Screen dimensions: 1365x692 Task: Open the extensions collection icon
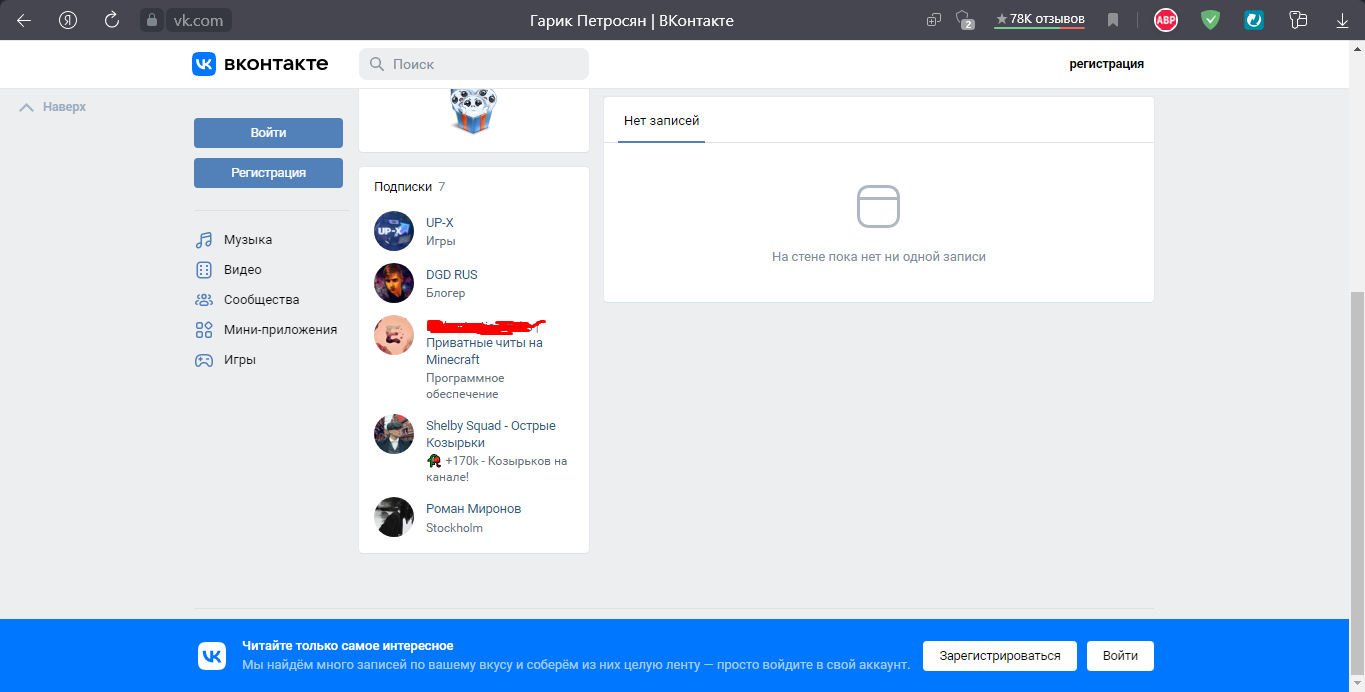coord(1299,20)
